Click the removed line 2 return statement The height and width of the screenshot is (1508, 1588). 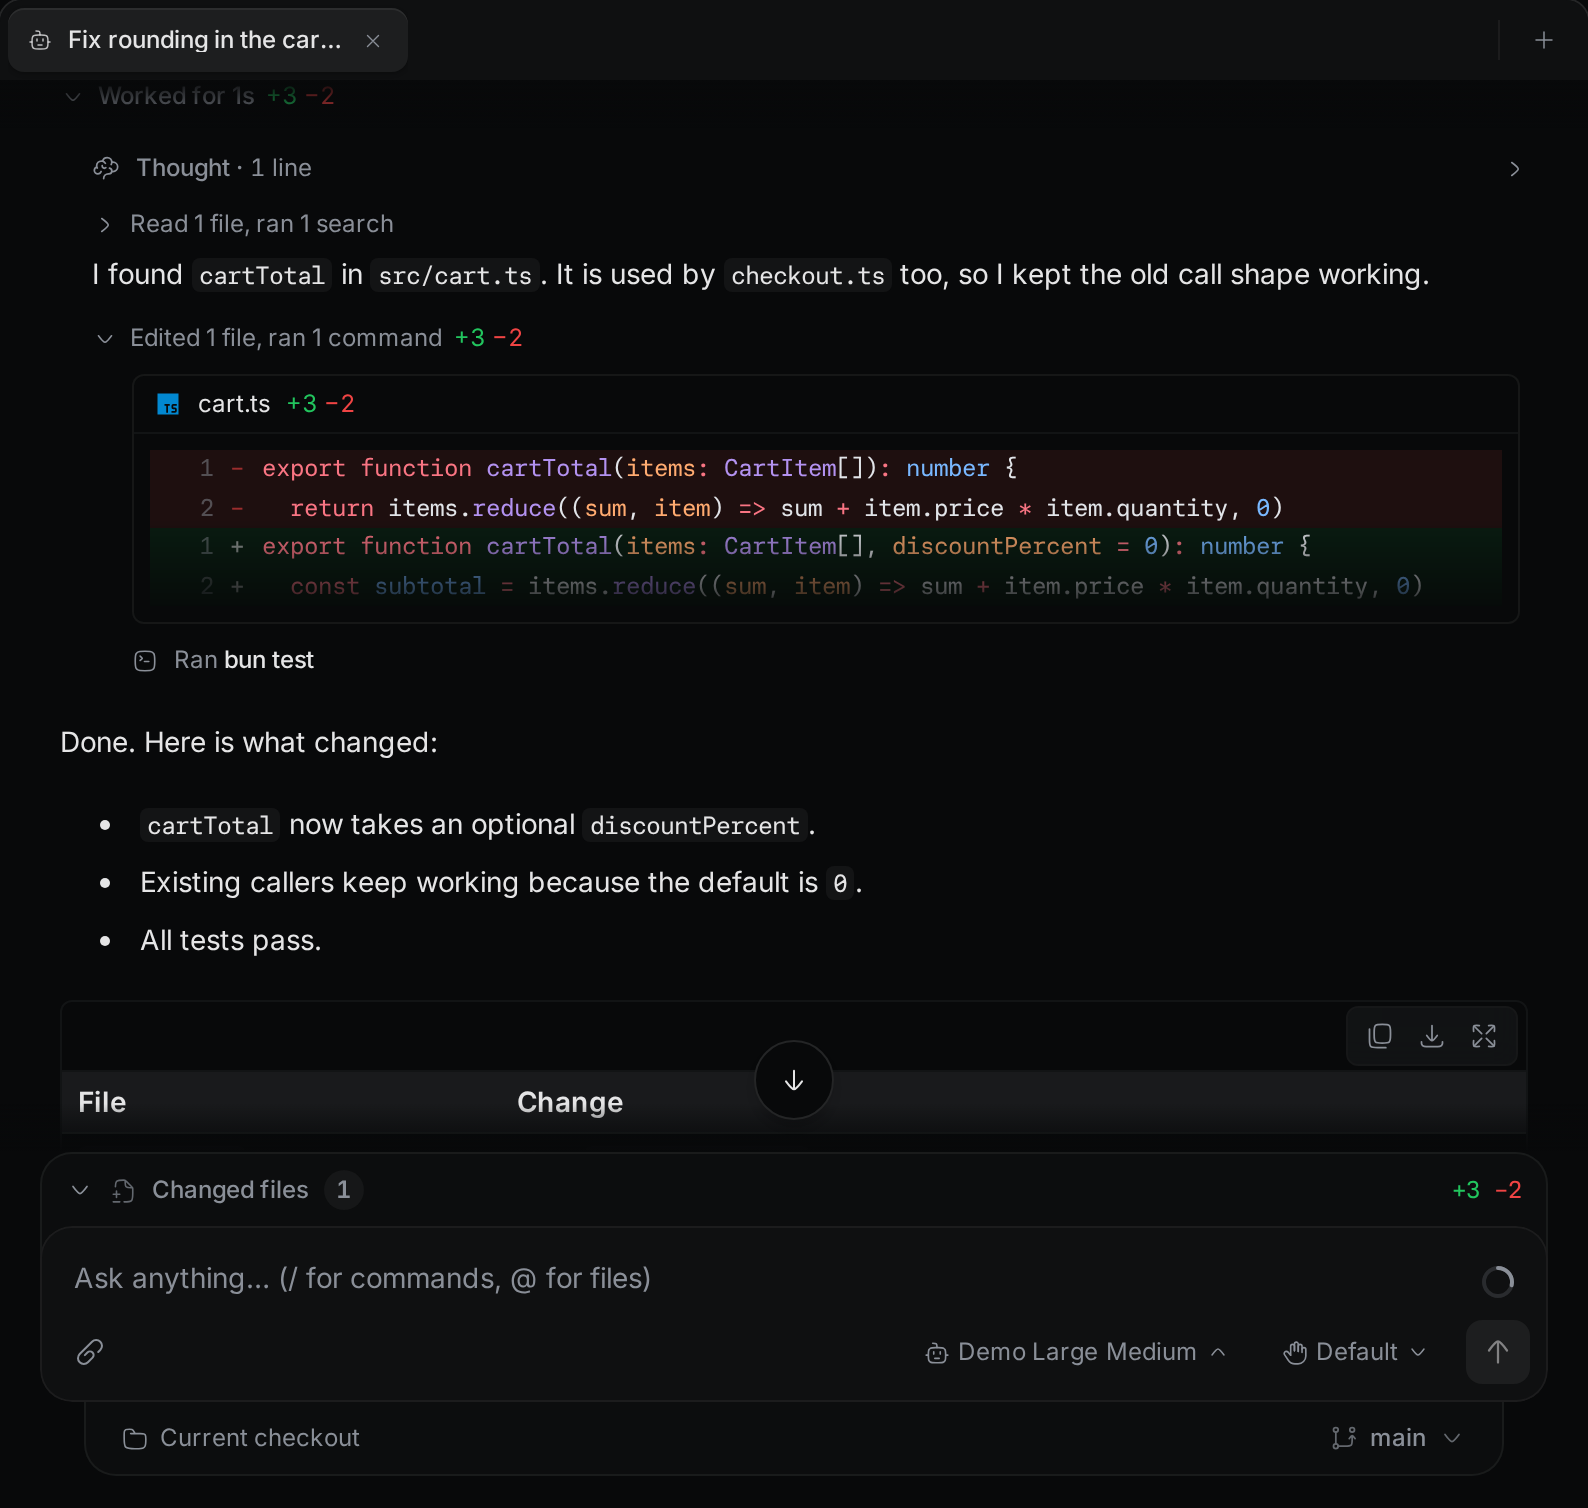826,508
